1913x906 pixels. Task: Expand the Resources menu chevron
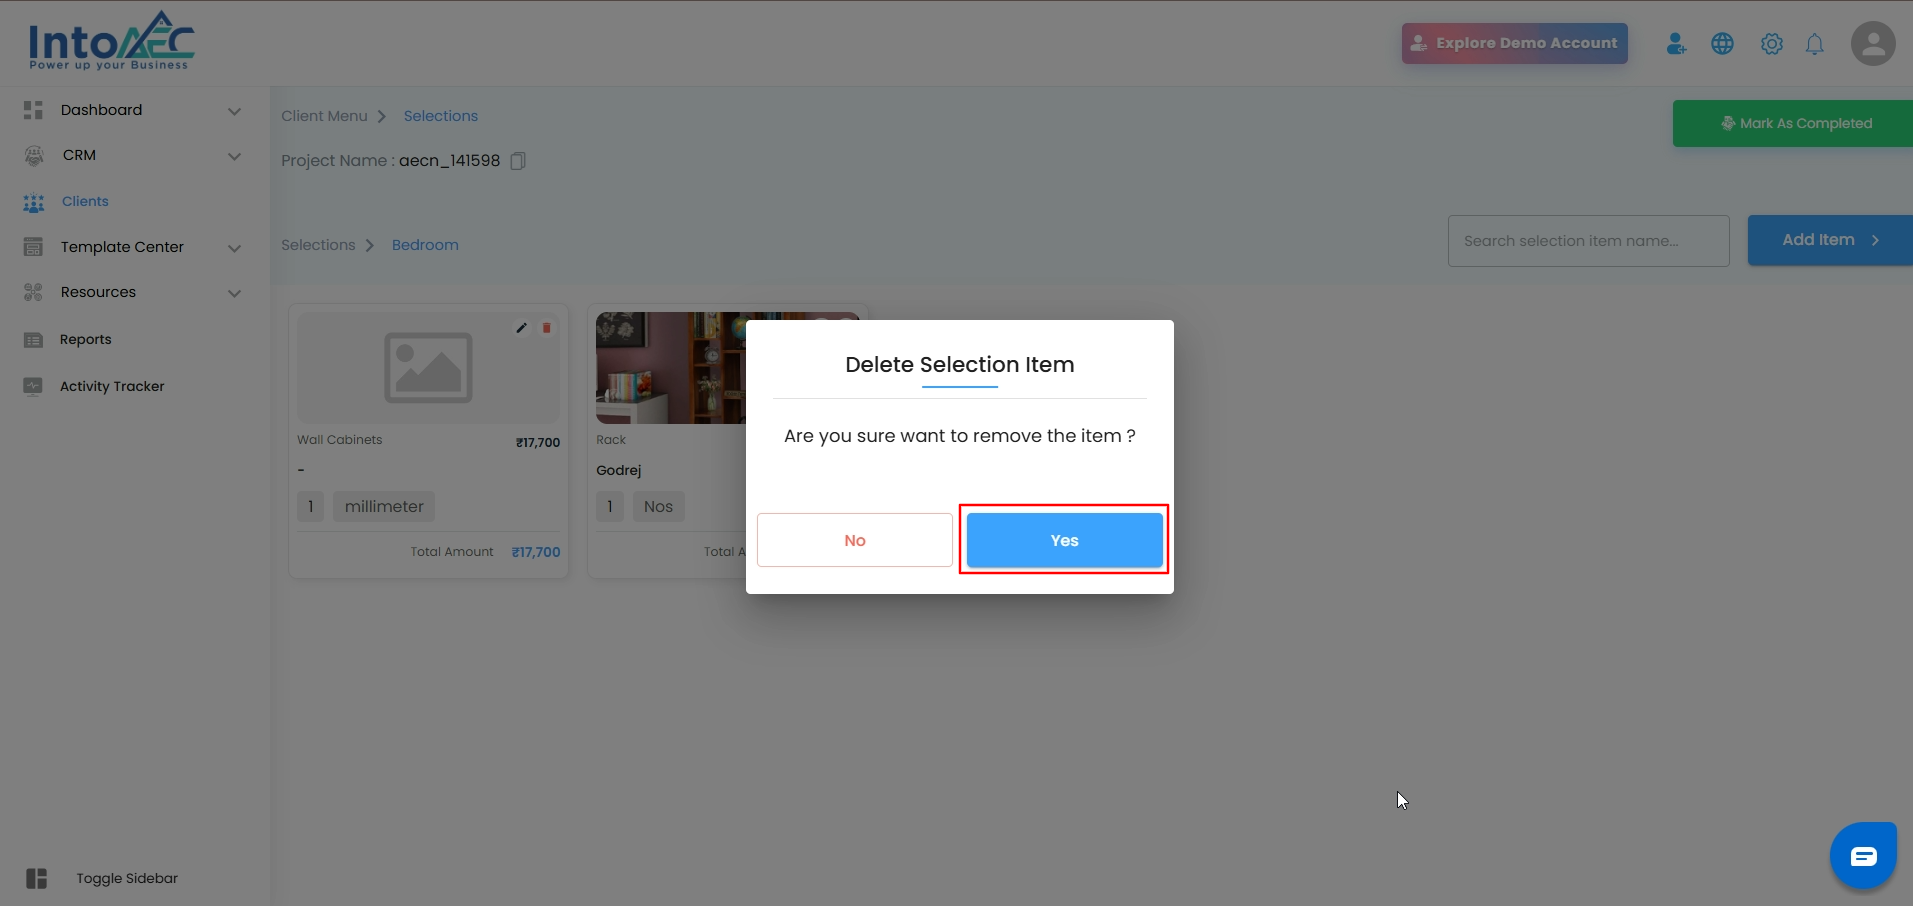coord(234,293)
